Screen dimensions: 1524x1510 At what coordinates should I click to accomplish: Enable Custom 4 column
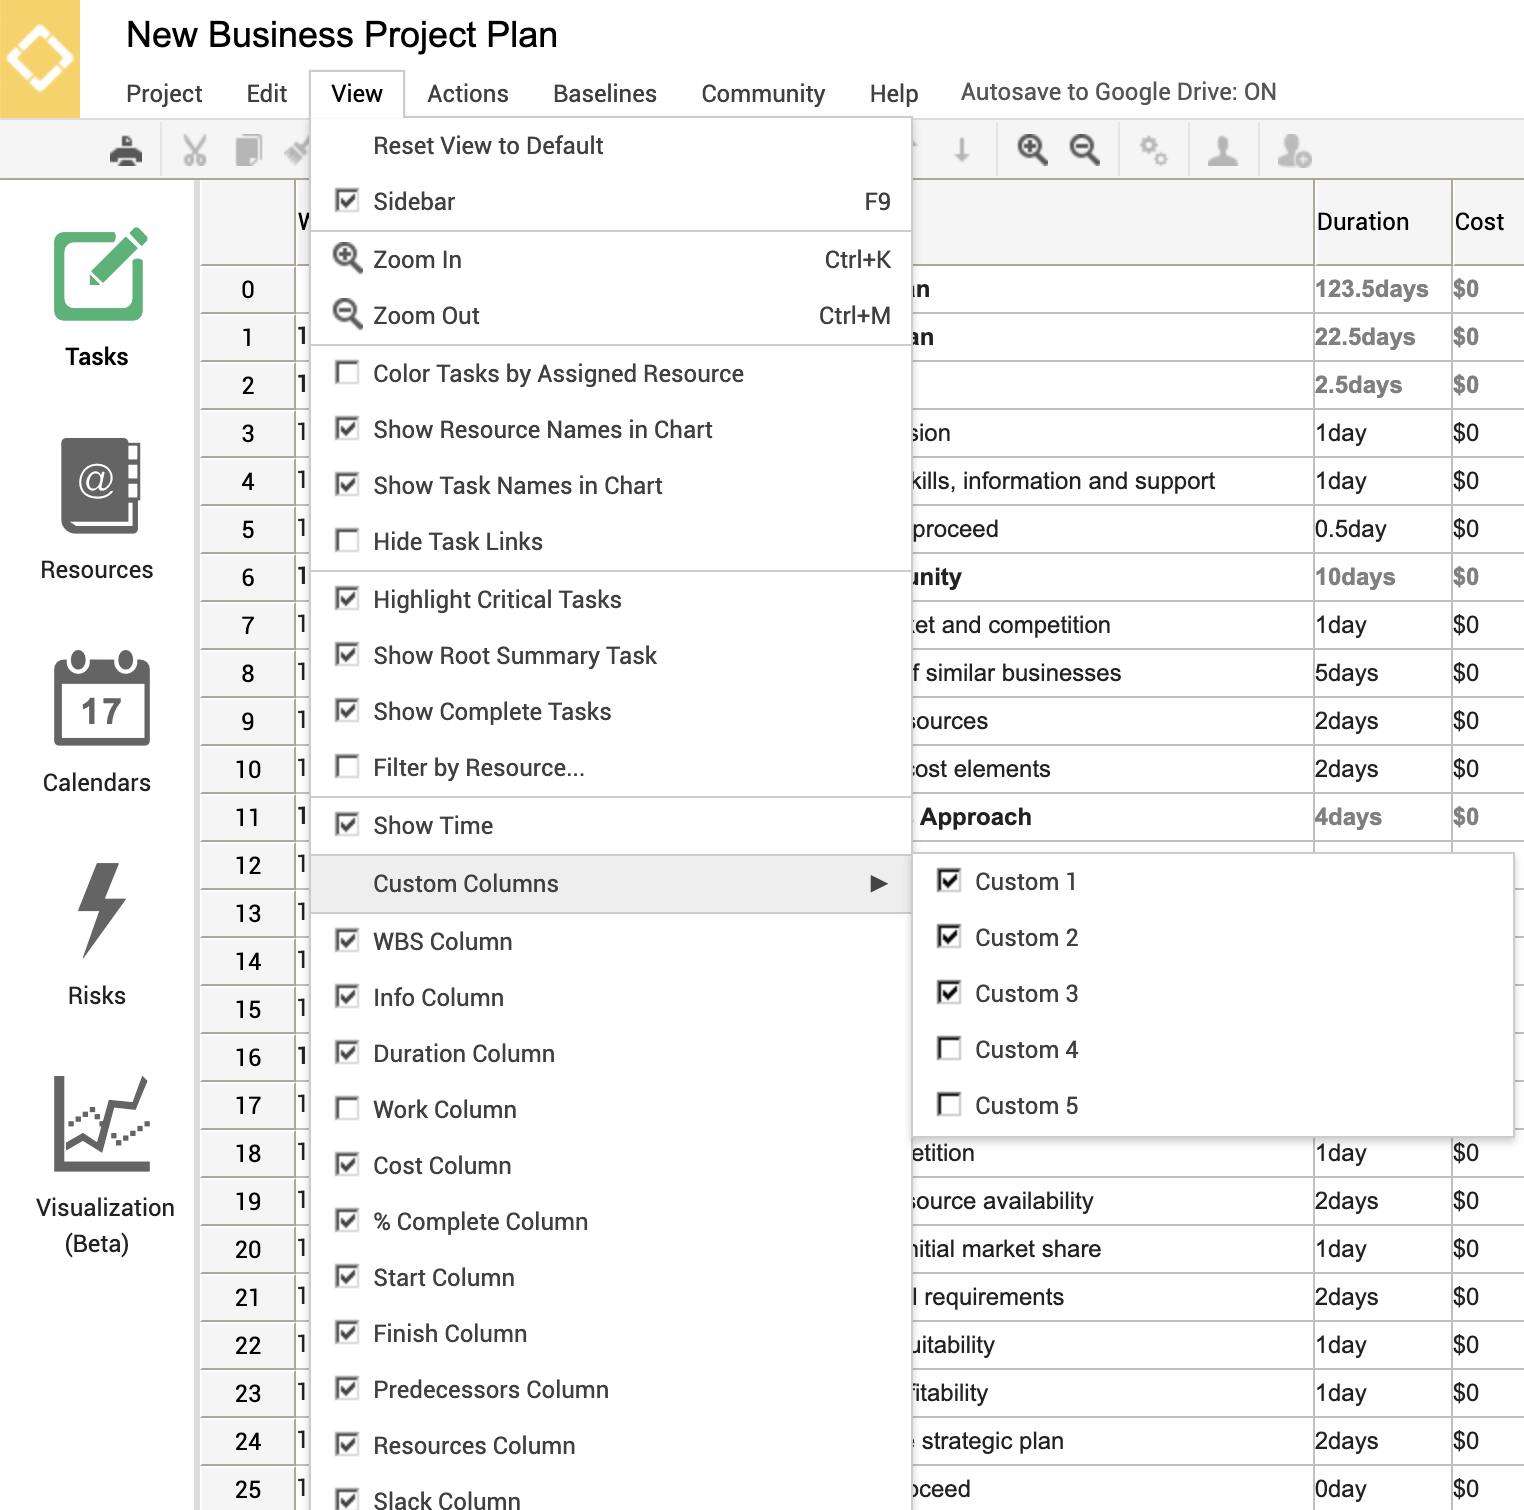tap(949, 1049)
